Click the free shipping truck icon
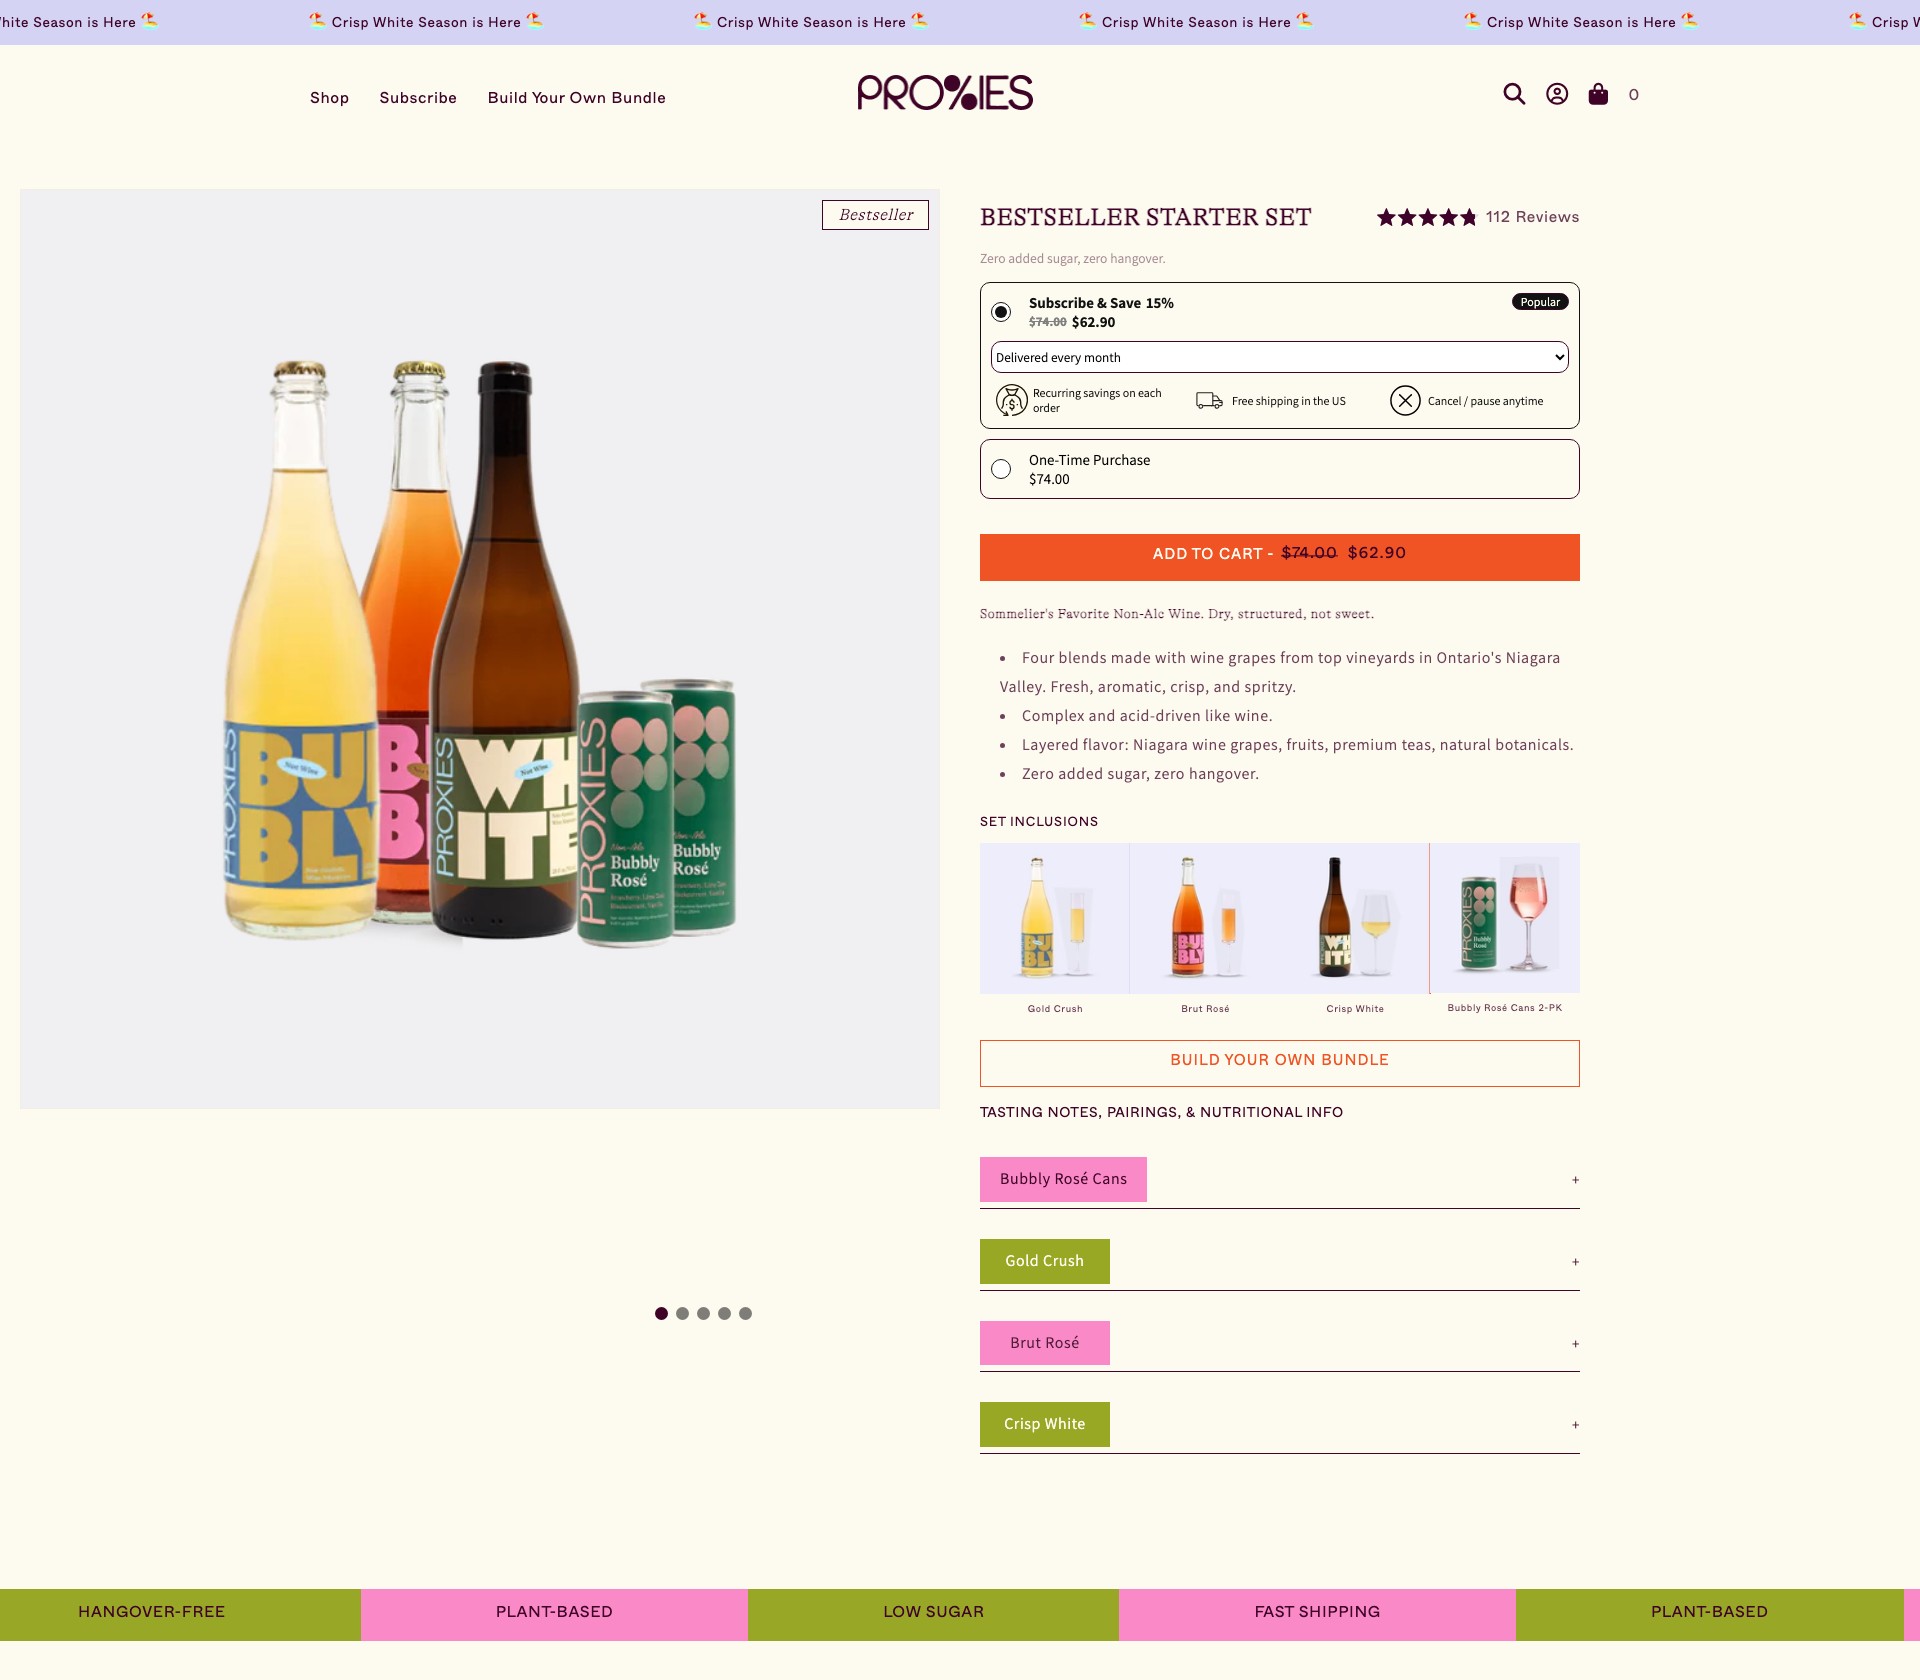The height and width of the screenshot is (1680, 1920). (x=1209, y=401)
